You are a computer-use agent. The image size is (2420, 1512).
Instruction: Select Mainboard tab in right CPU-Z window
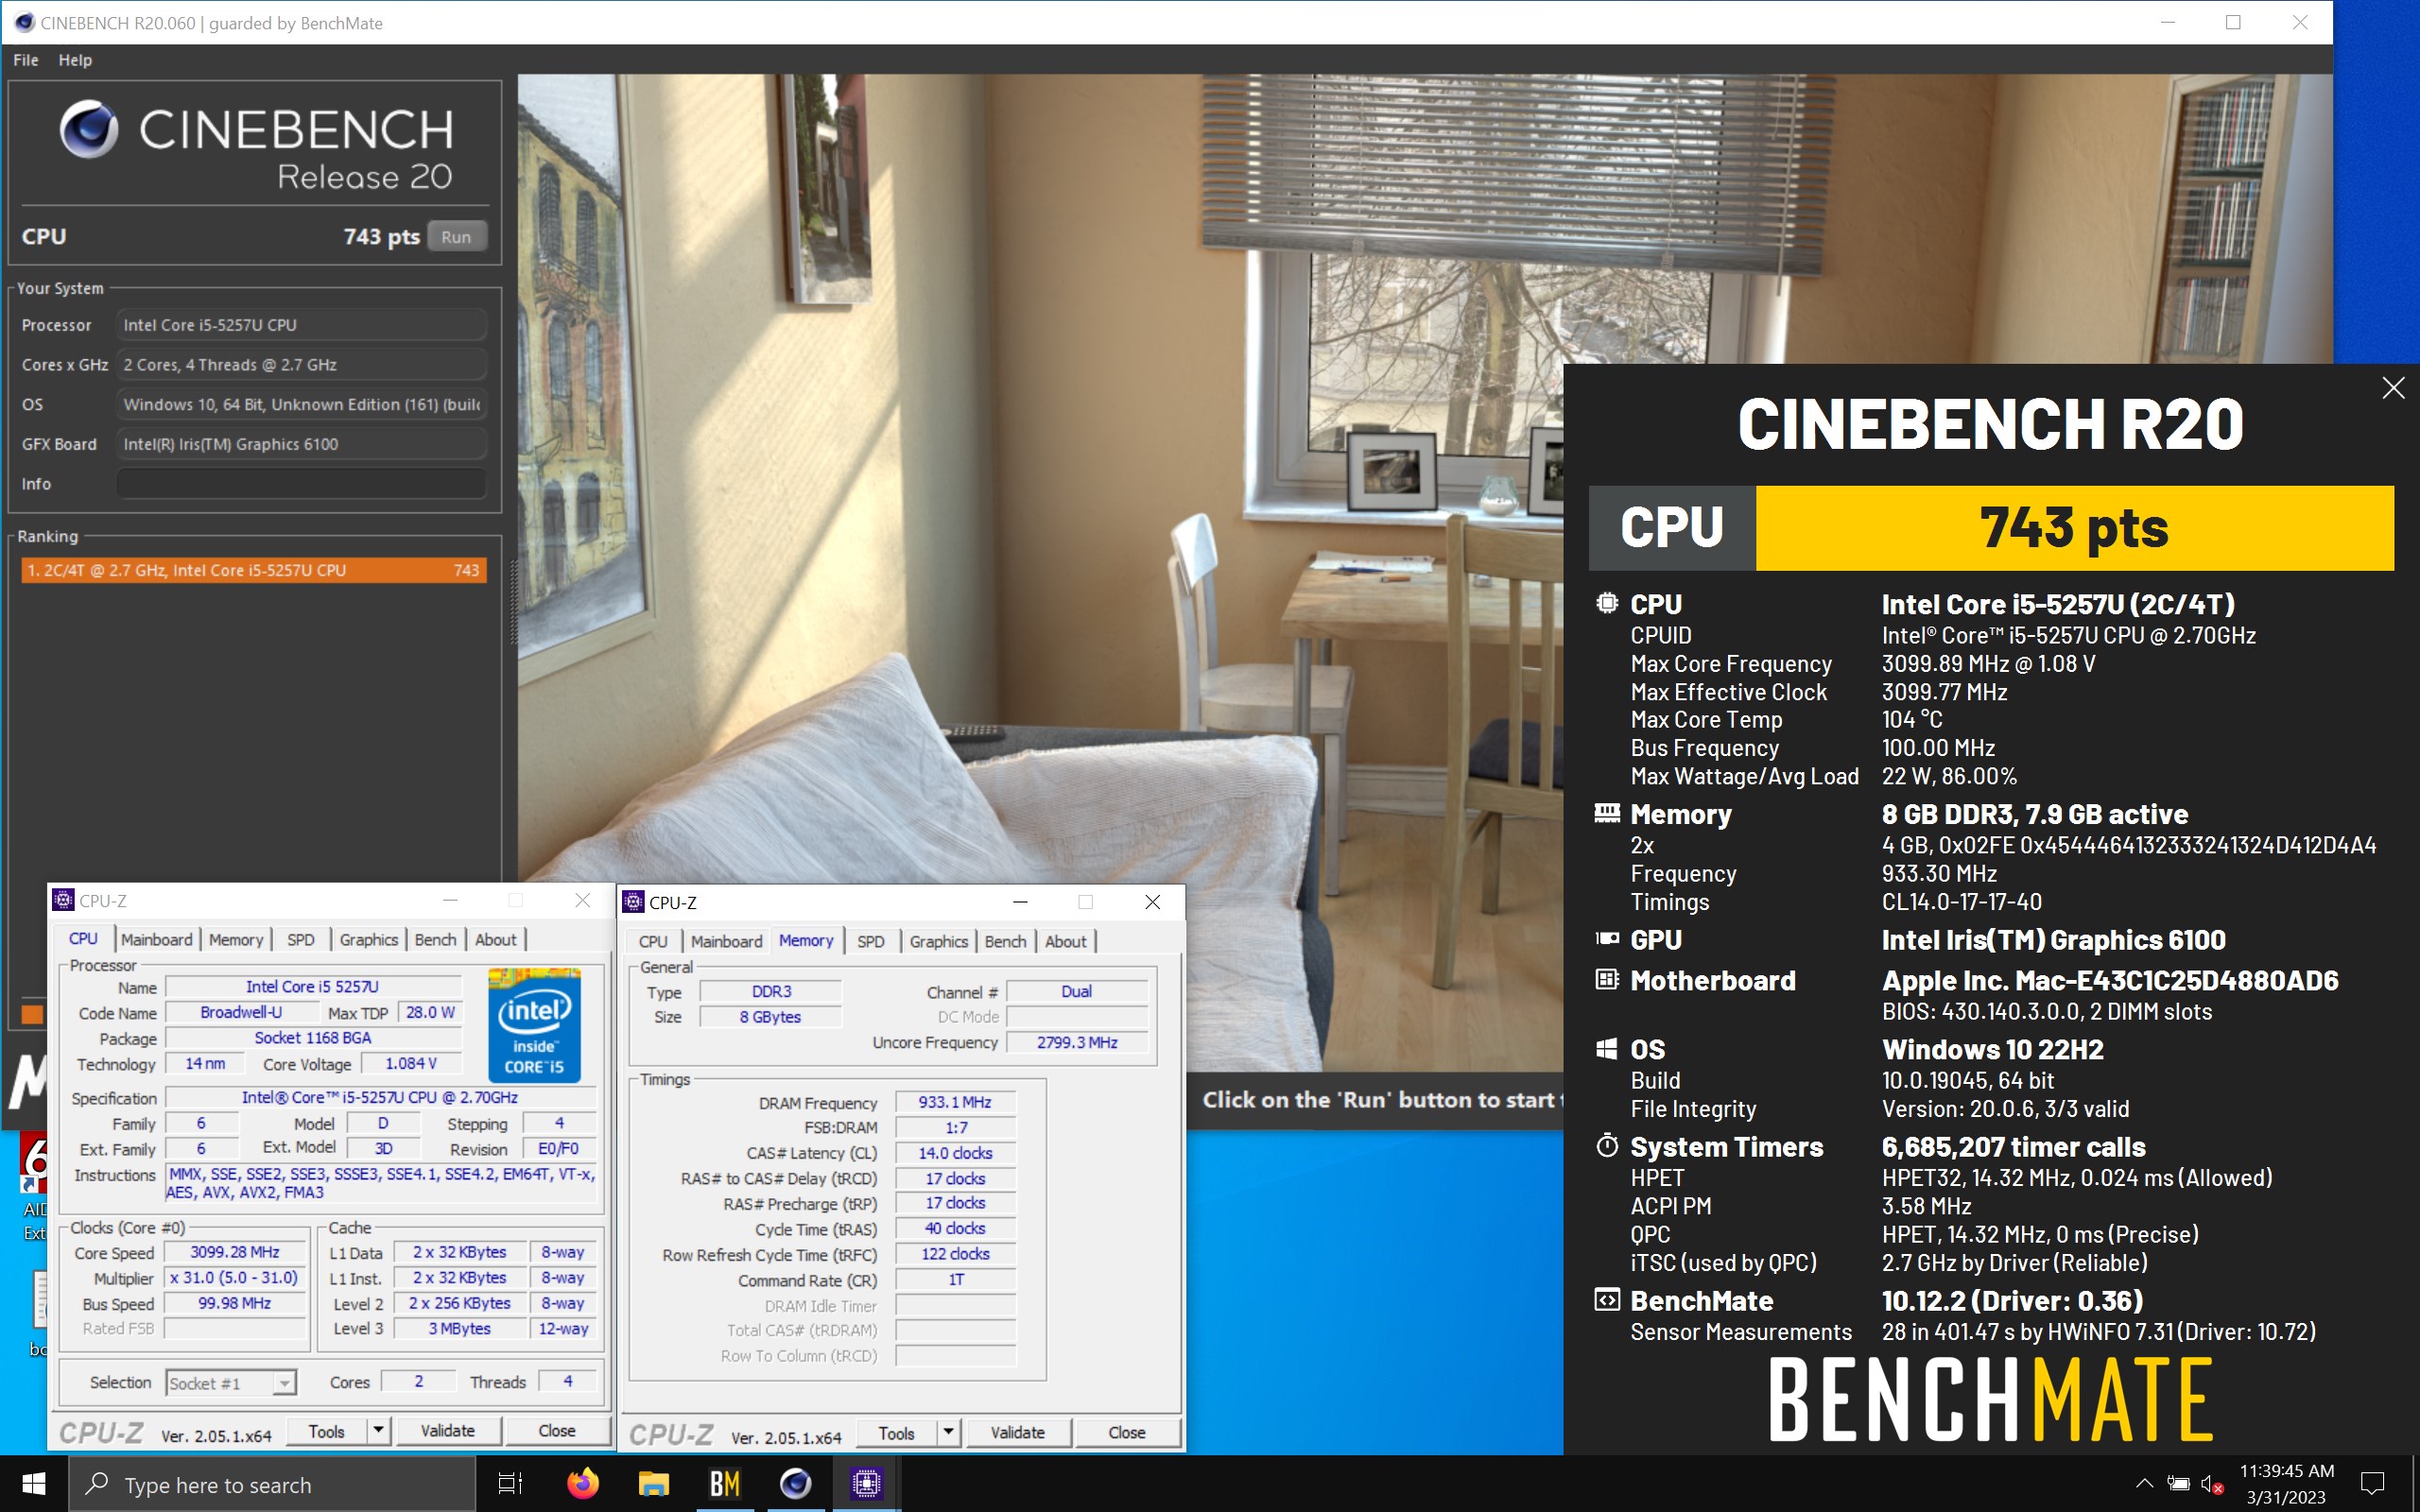point(726,942)
